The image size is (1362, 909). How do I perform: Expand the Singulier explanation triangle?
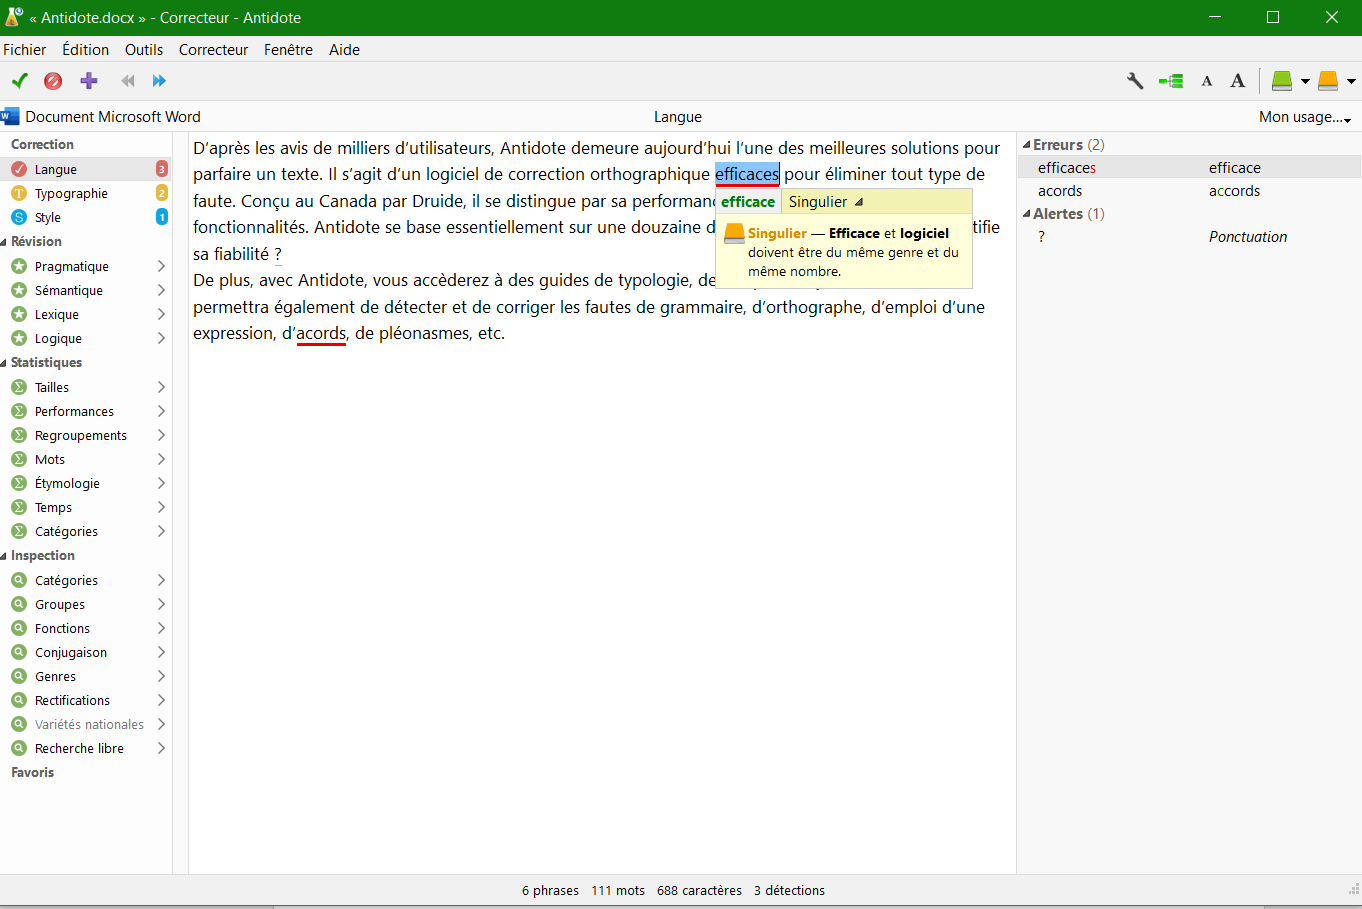point(859,202)
